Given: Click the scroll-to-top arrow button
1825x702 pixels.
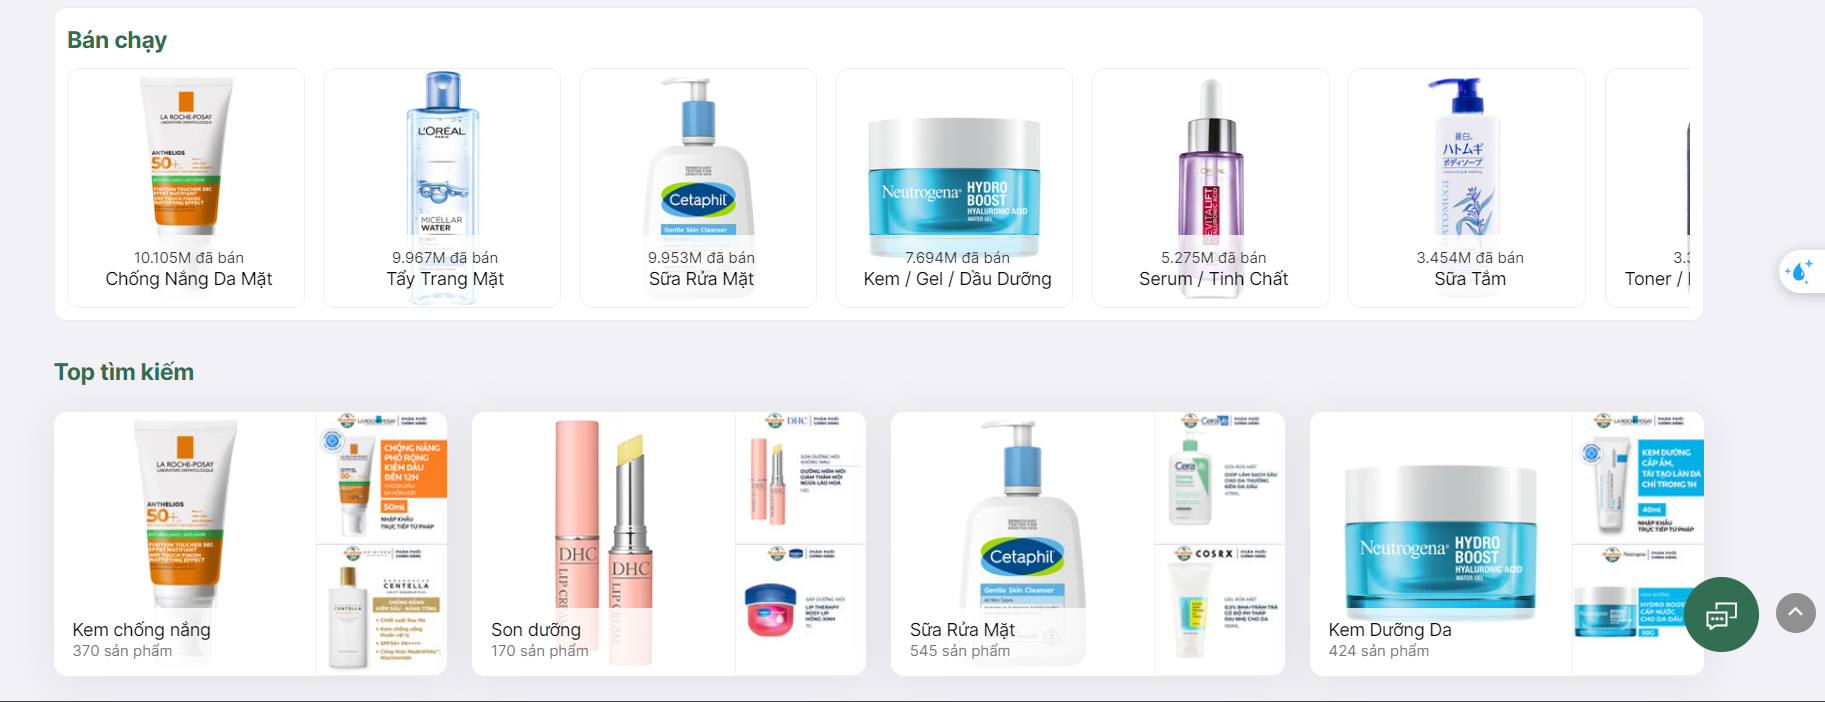Looking at the screenshot, I should point(1795,612).
